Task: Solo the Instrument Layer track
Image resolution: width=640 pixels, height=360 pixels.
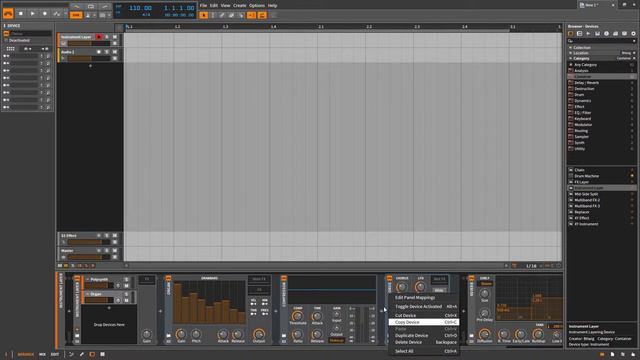Action: (x=107, y=37)
